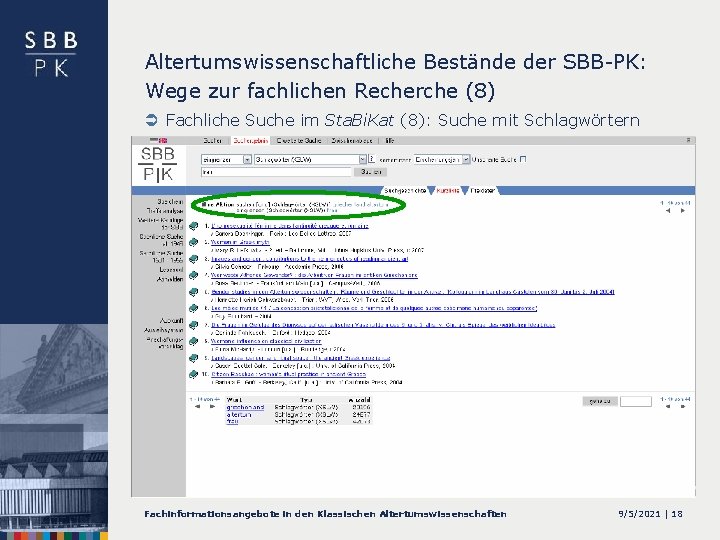This screenshot has height=540, width=720.
Task: Click the 'griechenland' keyword link
Action: click(245, 407)
